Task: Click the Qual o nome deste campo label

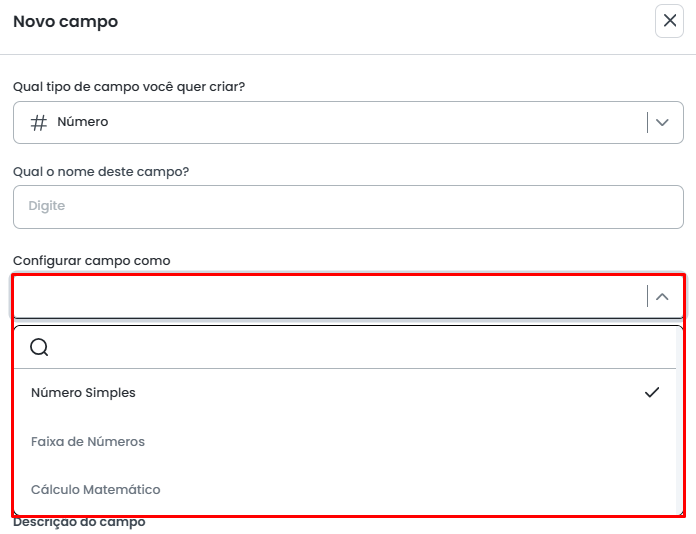Action: 101,172
